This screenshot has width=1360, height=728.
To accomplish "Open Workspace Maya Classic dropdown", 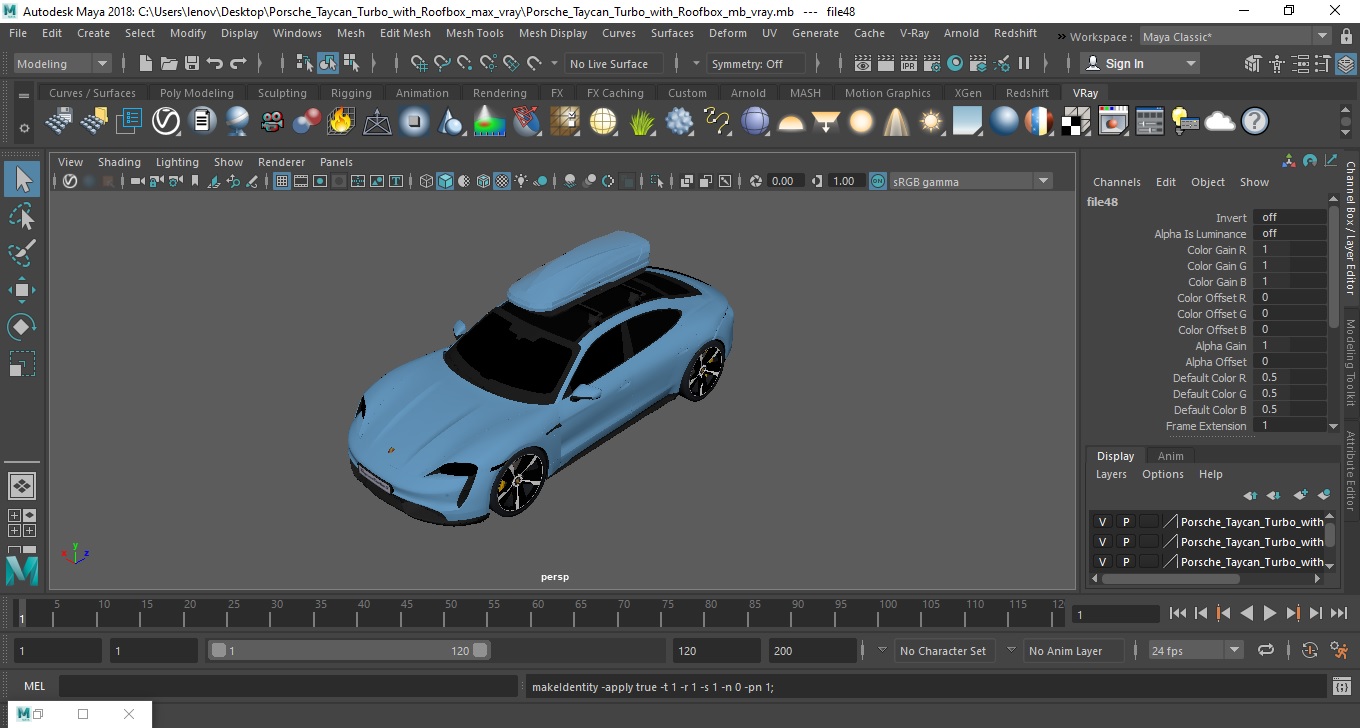I will (x=1237, y=37).
